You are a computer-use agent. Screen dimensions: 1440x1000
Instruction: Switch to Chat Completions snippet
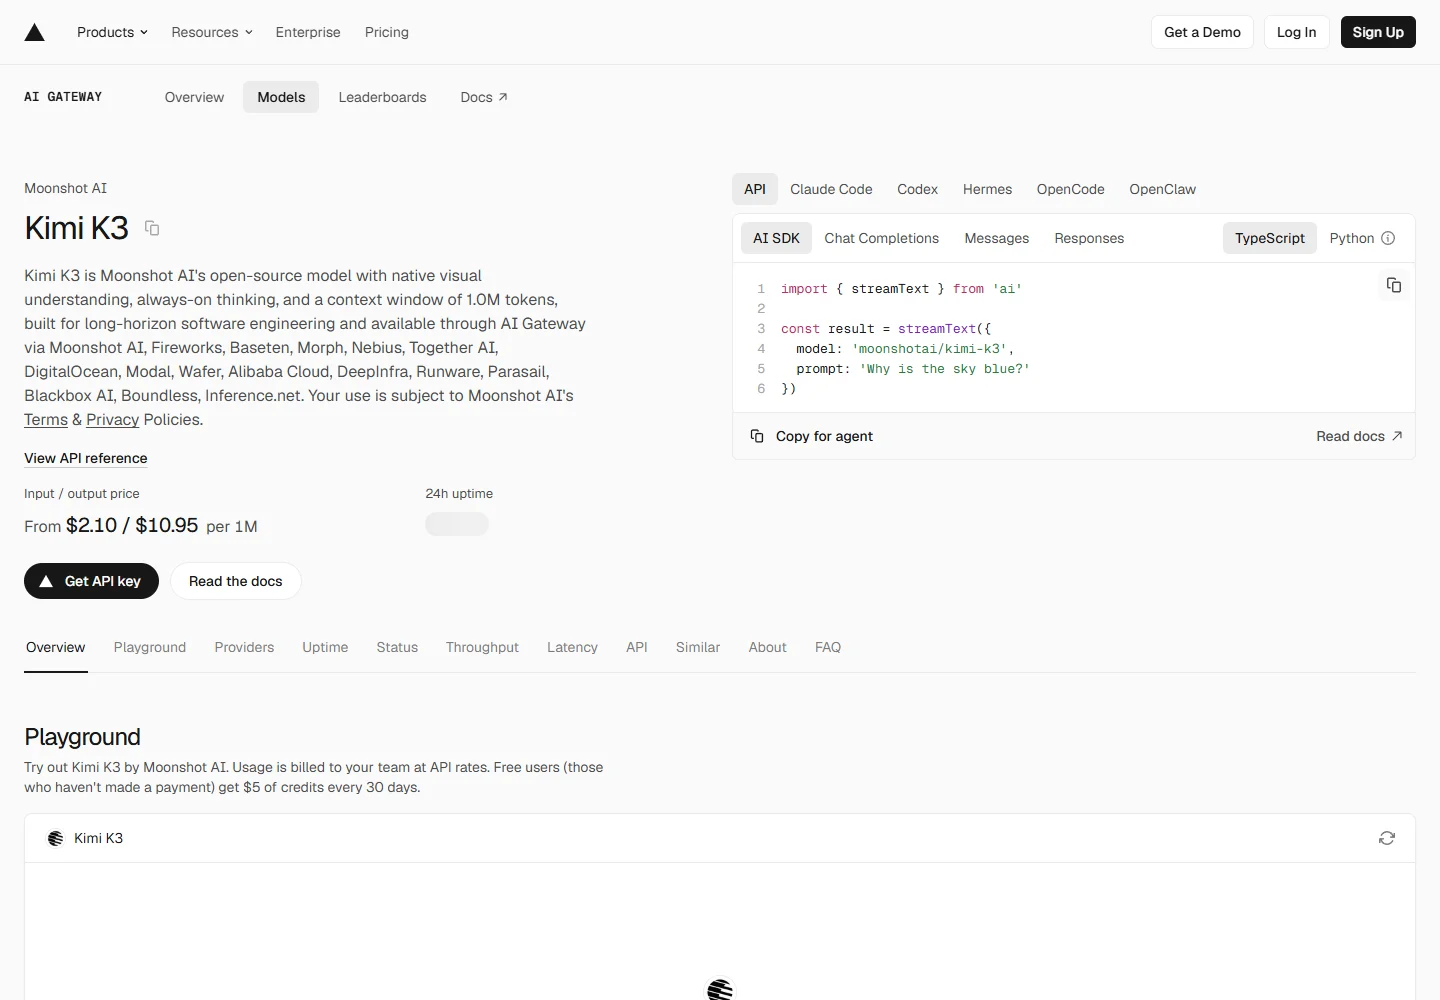tap(881, 238)
